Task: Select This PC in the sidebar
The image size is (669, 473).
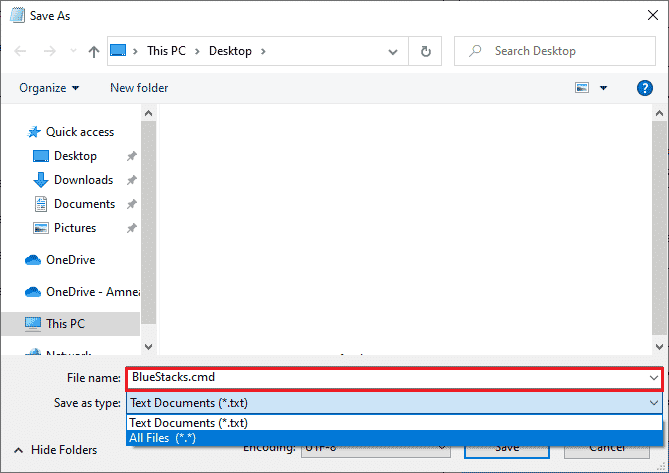Action: tap(70, 324)
